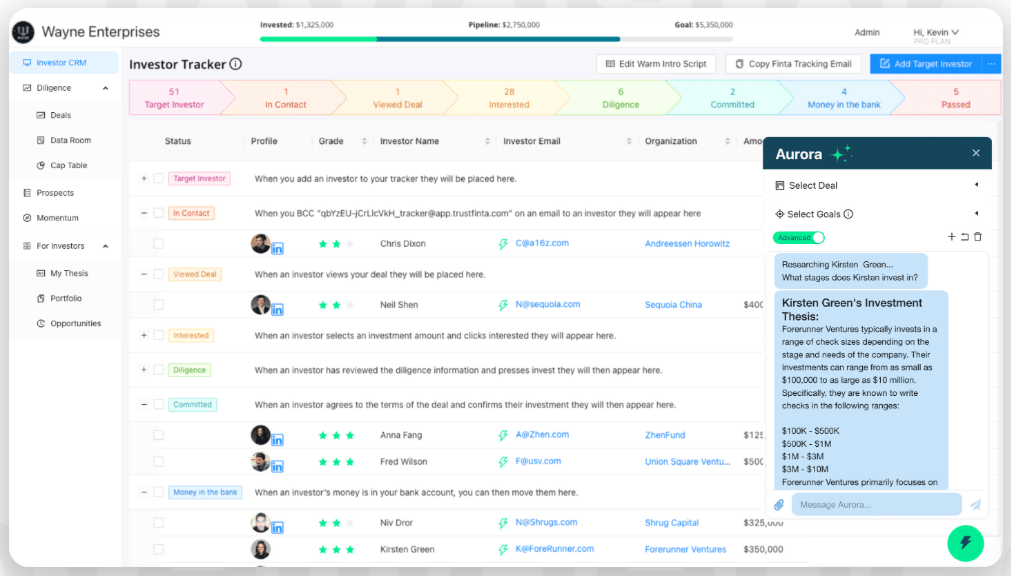Screen dimensions: 1011x576
Task: Collapse the In Contact group row
Action: click(144, 213)
